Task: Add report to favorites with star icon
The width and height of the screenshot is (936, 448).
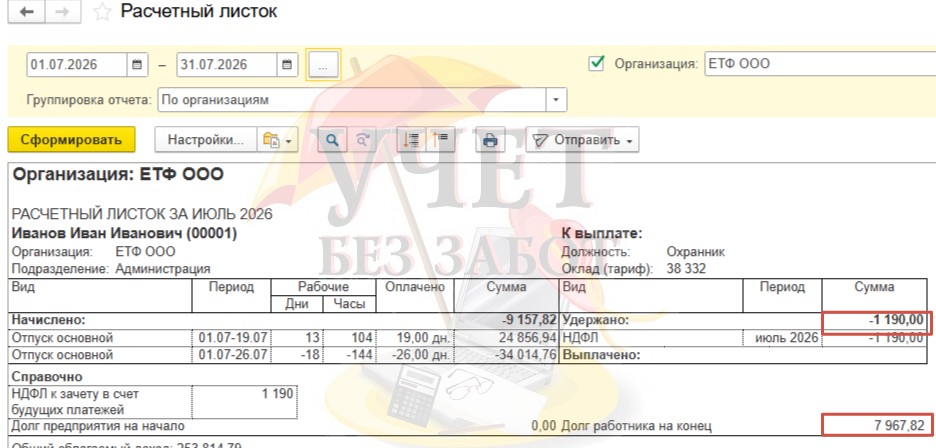Action: 103,13
